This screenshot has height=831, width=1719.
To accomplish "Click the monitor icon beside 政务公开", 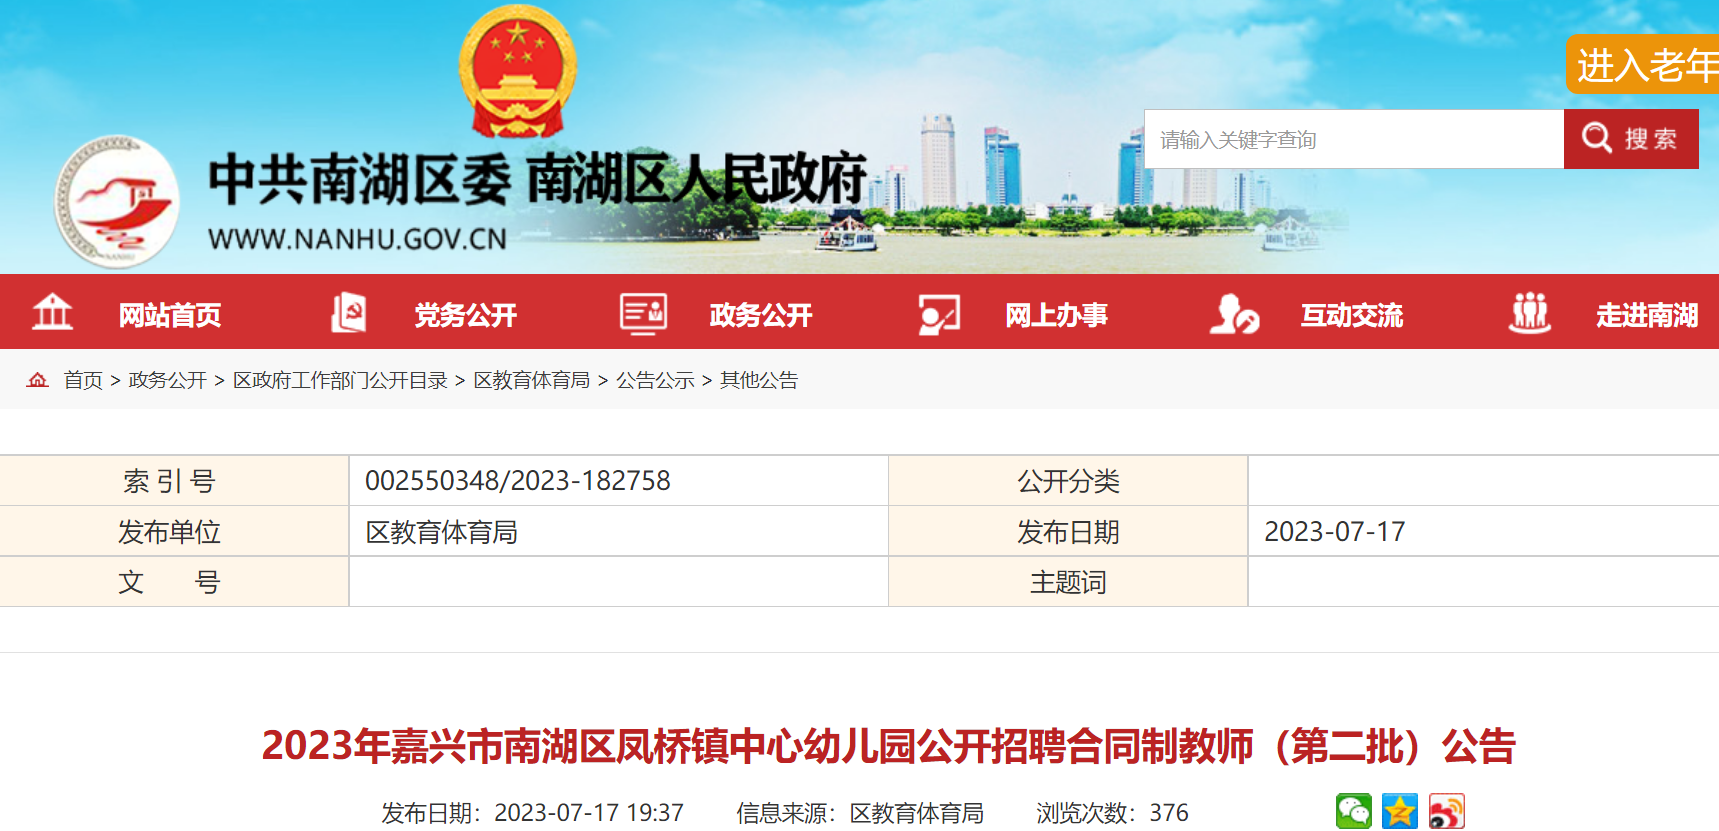I will (643, 313).
